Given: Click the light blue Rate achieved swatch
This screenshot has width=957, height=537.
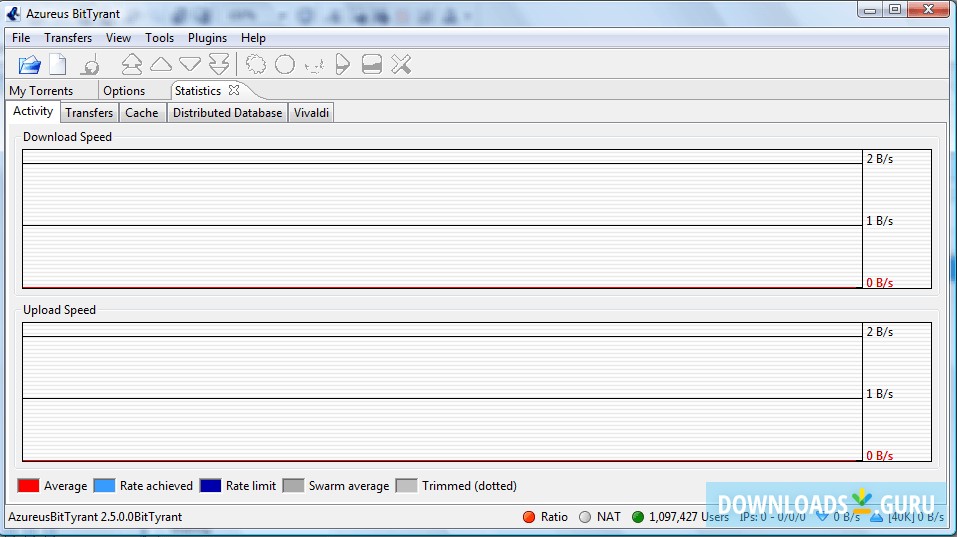Looking at the screenshot, I should pyautogui.click(x=104, y=486).
